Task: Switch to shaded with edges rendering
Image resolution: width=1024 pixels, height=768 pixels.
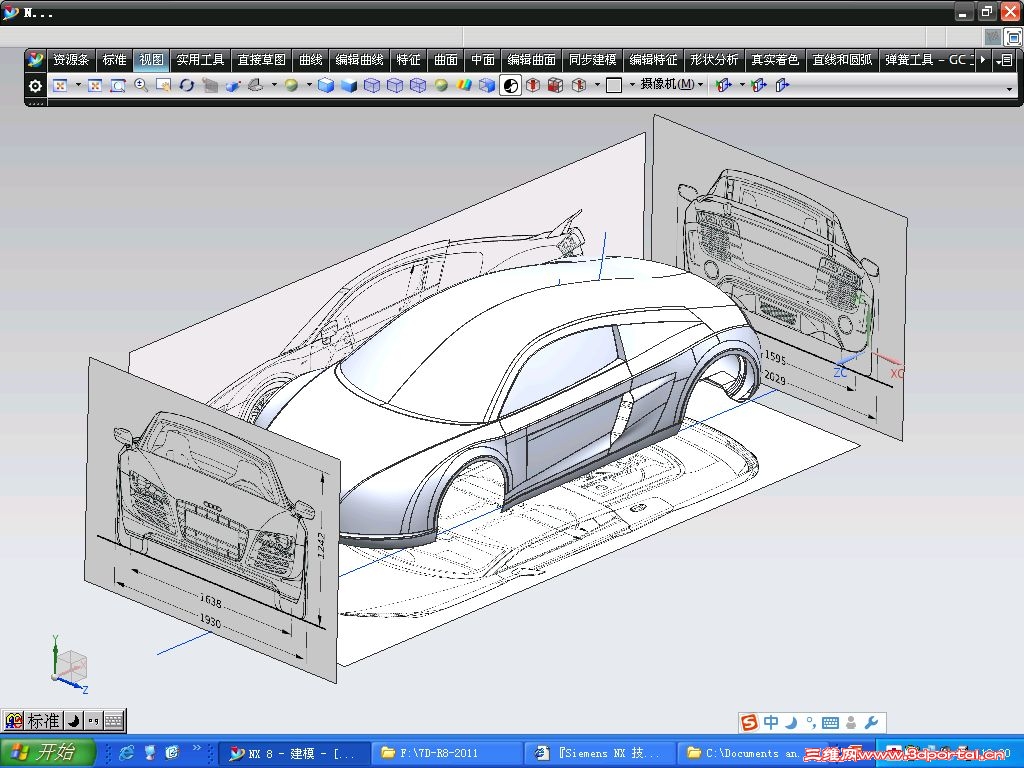Action: [326, 86]
